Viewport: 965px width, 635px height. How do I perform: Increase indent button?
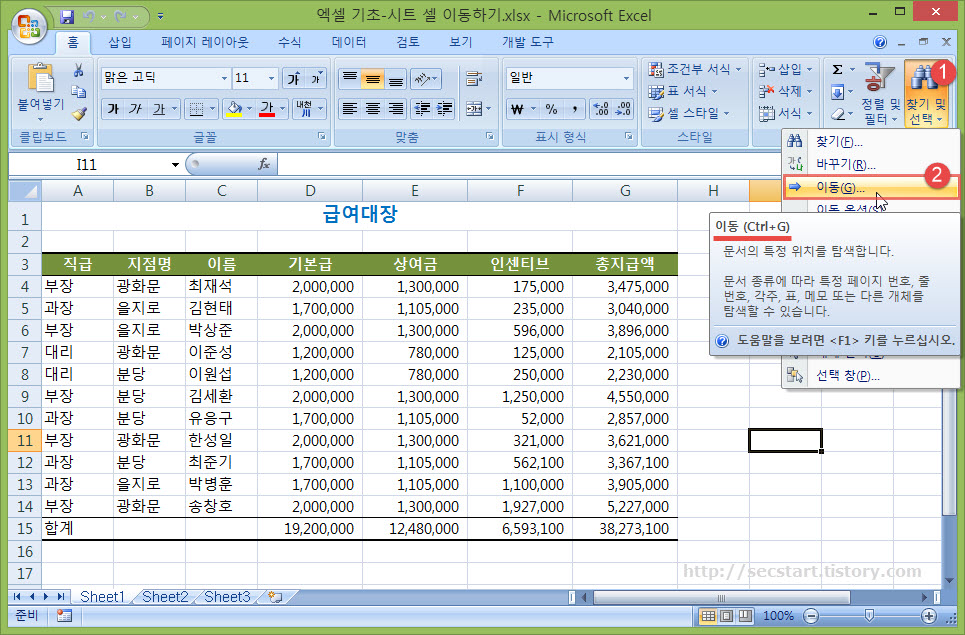point(444,110)
